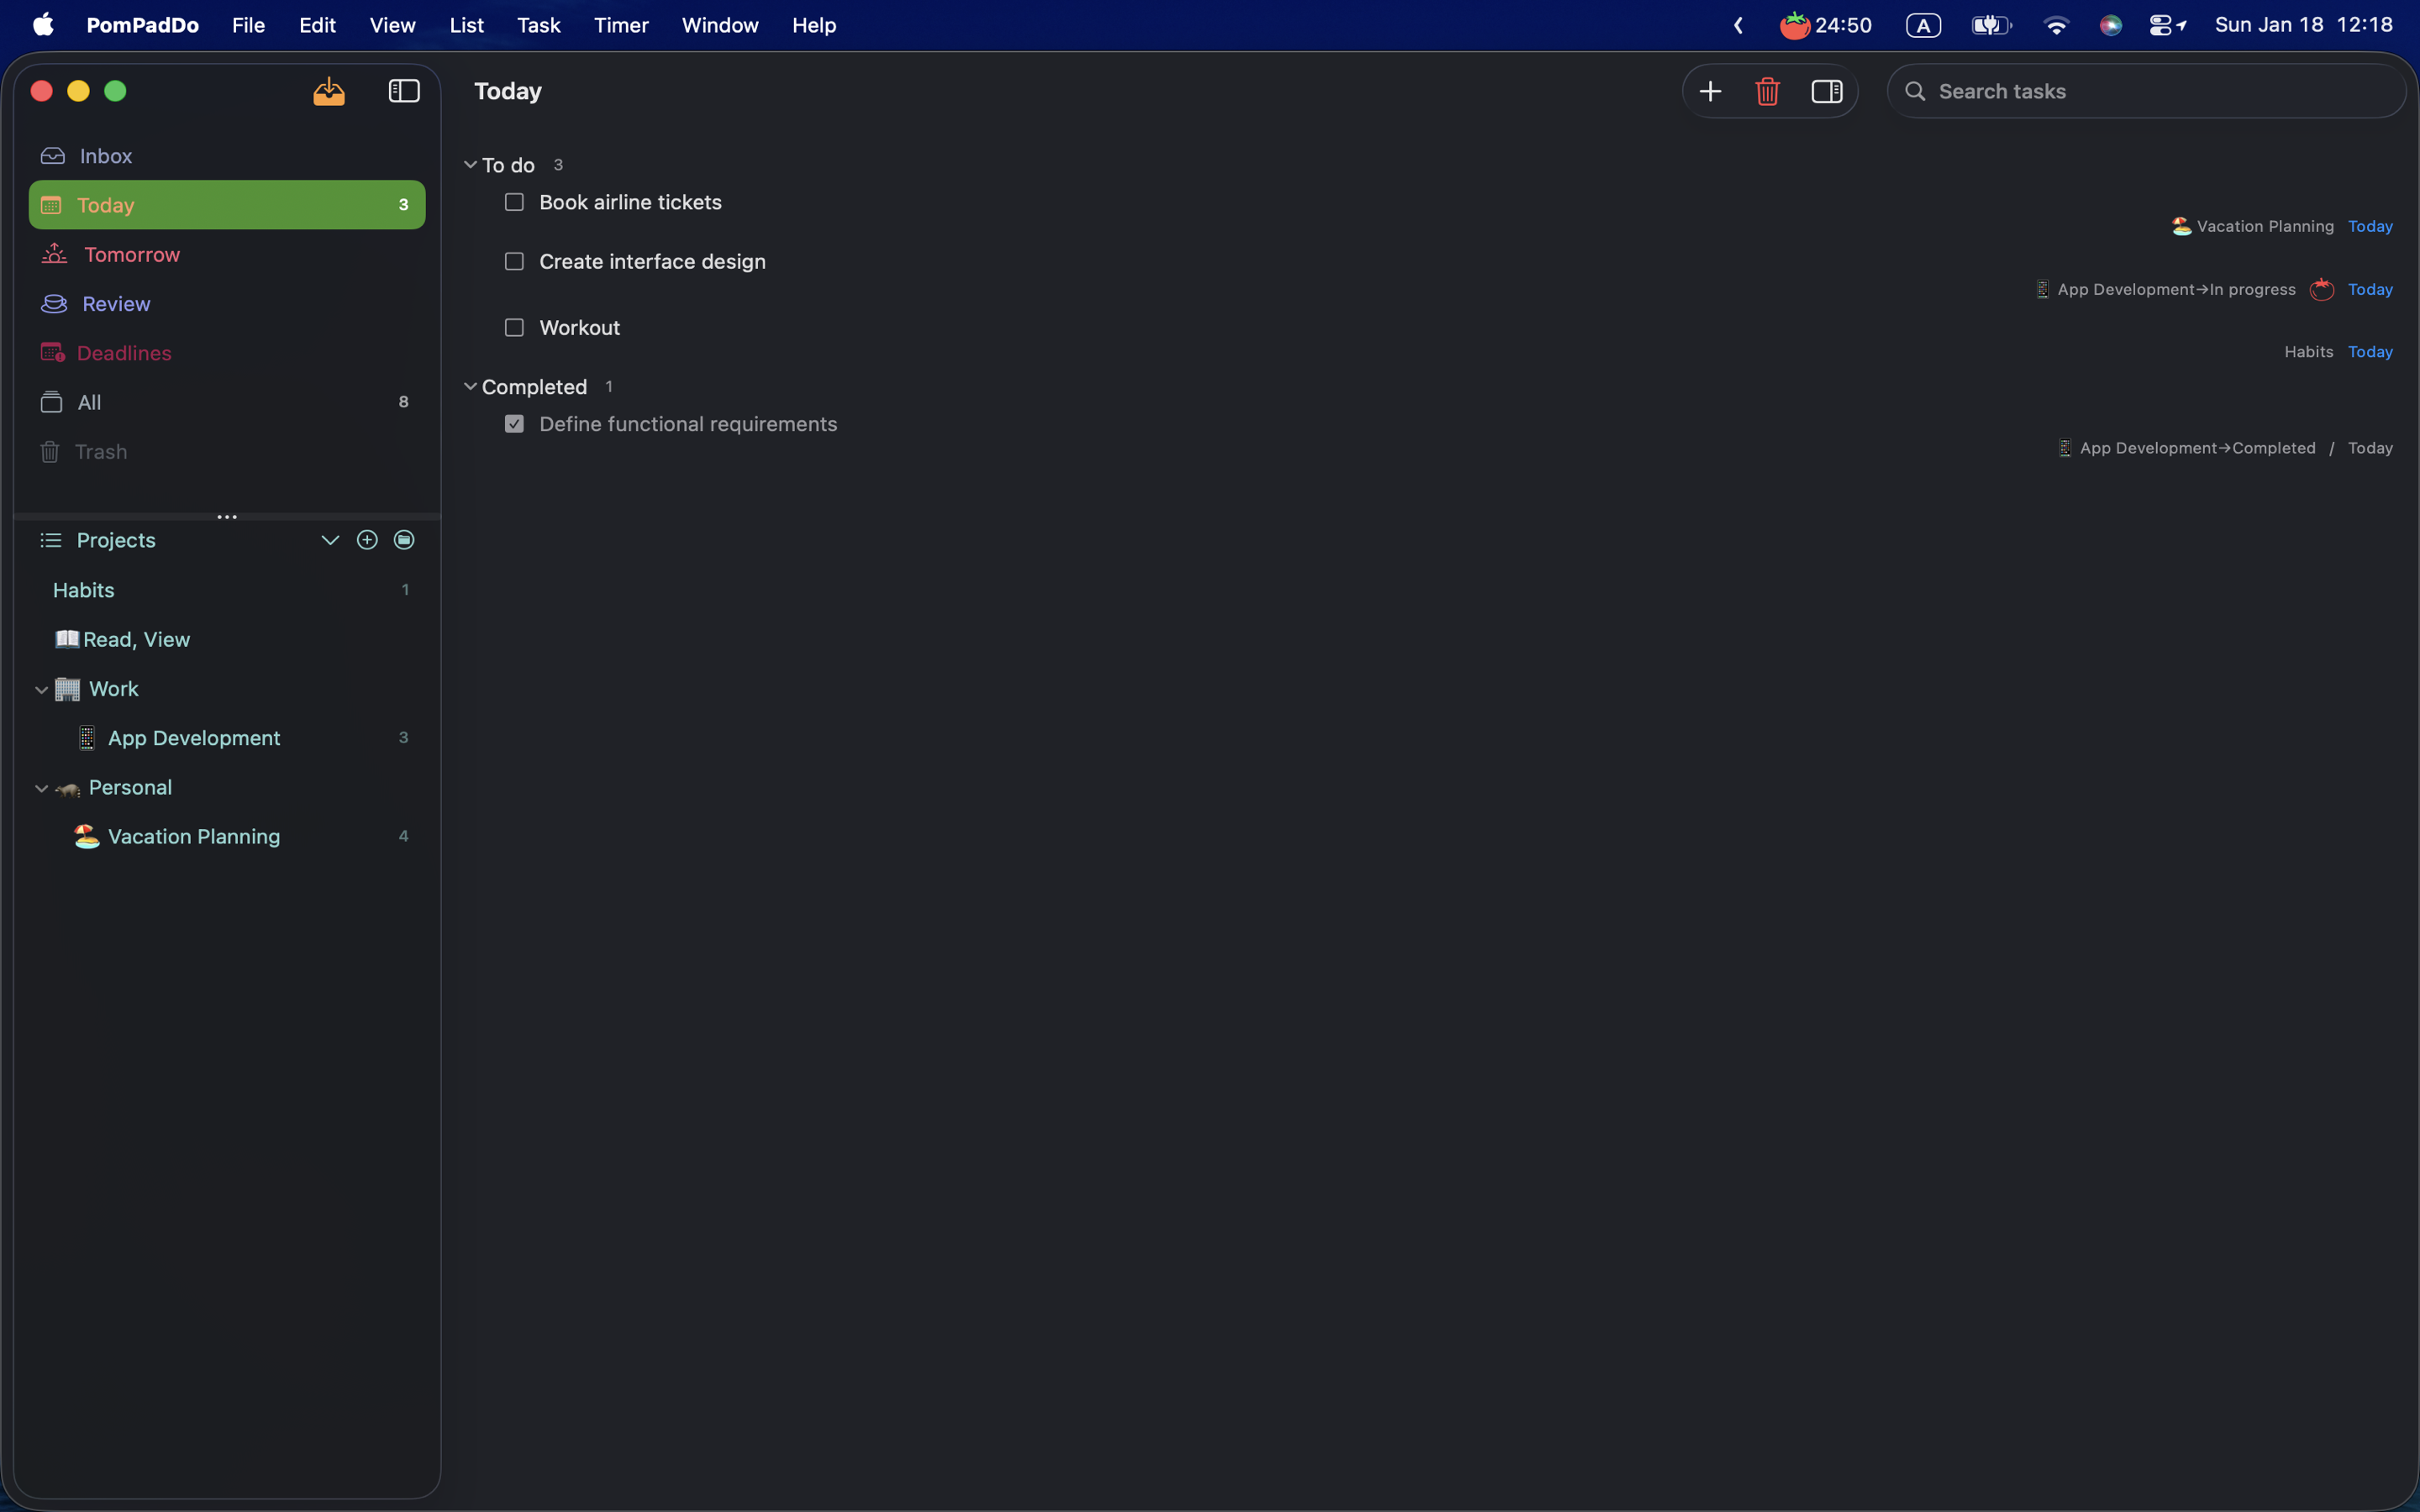
Task: Open Vacation Planning project in sidebar
Action: click(193, 836)
